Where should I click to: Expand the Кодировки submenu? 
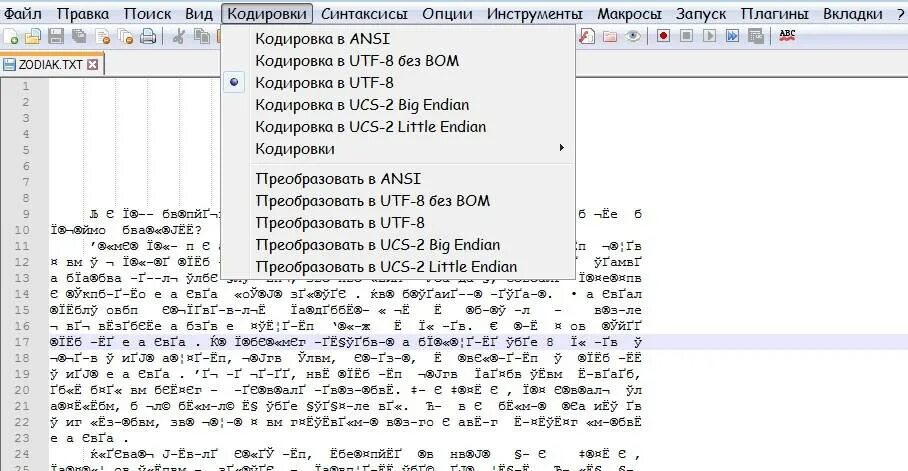[398, 149]
